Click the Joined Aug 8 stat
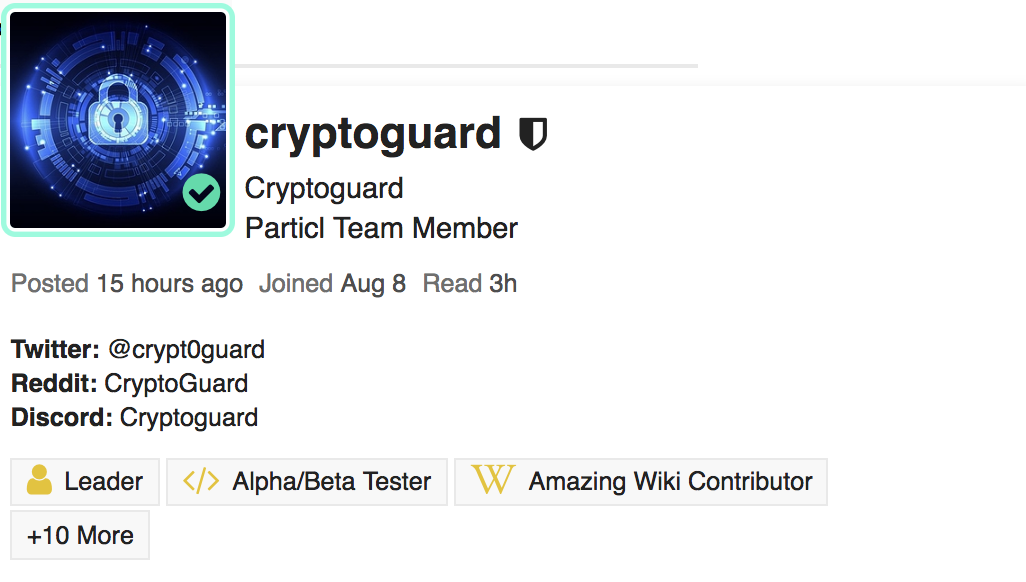The image size is (1026, 582). click(x=332, y=284)
